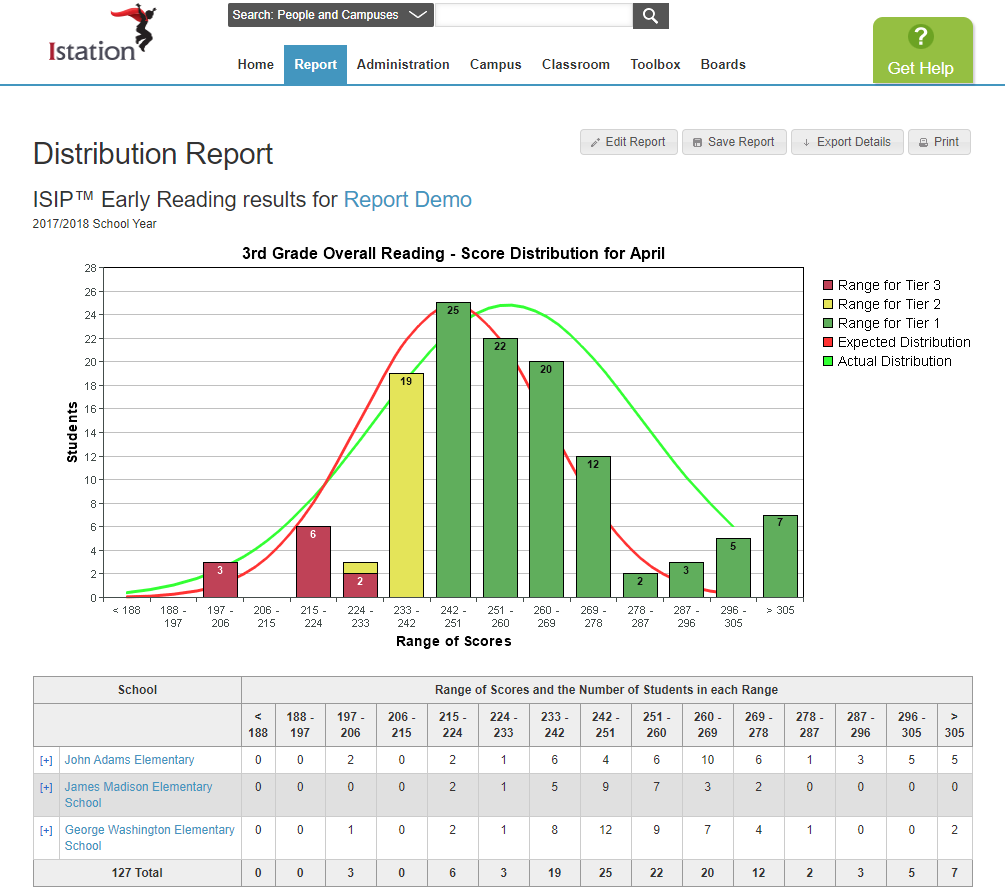Open the Report Demo link

[407, 199]
